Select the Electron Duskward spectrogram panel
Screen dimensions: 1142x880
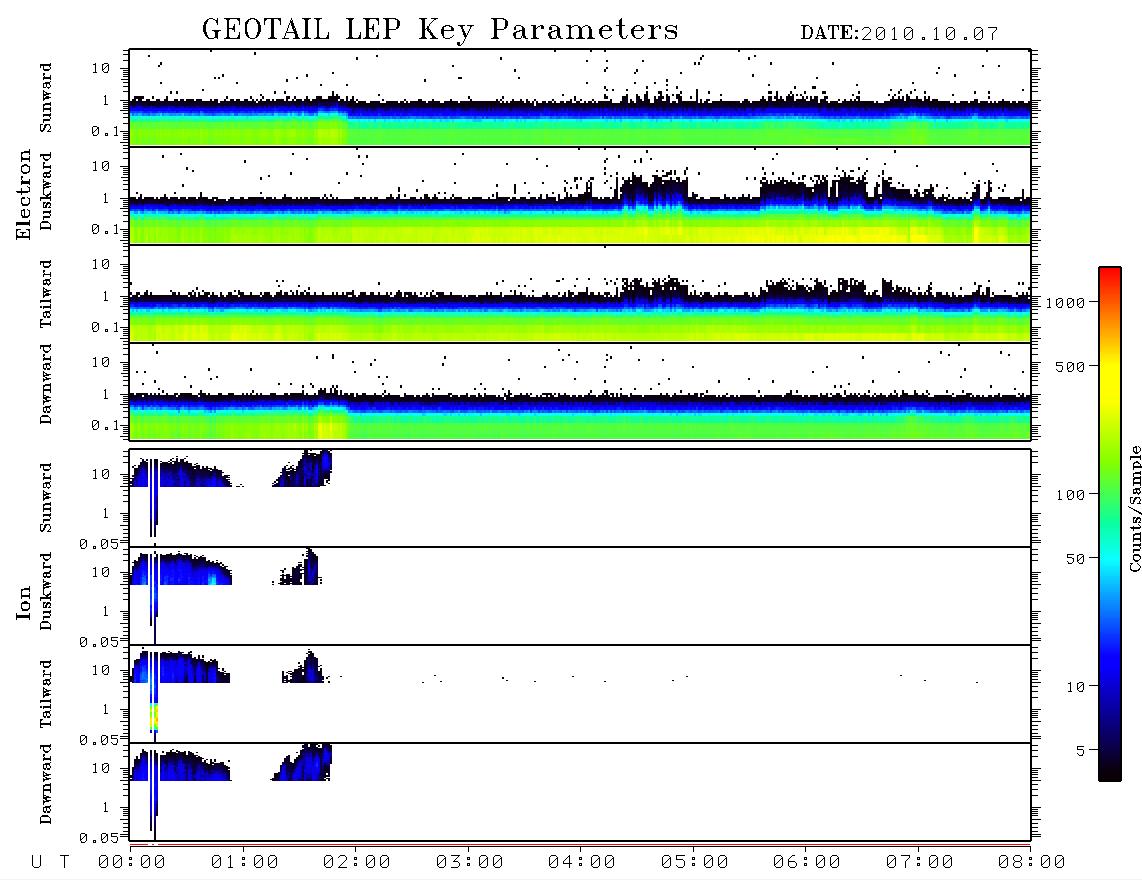(x=580, y=196)
